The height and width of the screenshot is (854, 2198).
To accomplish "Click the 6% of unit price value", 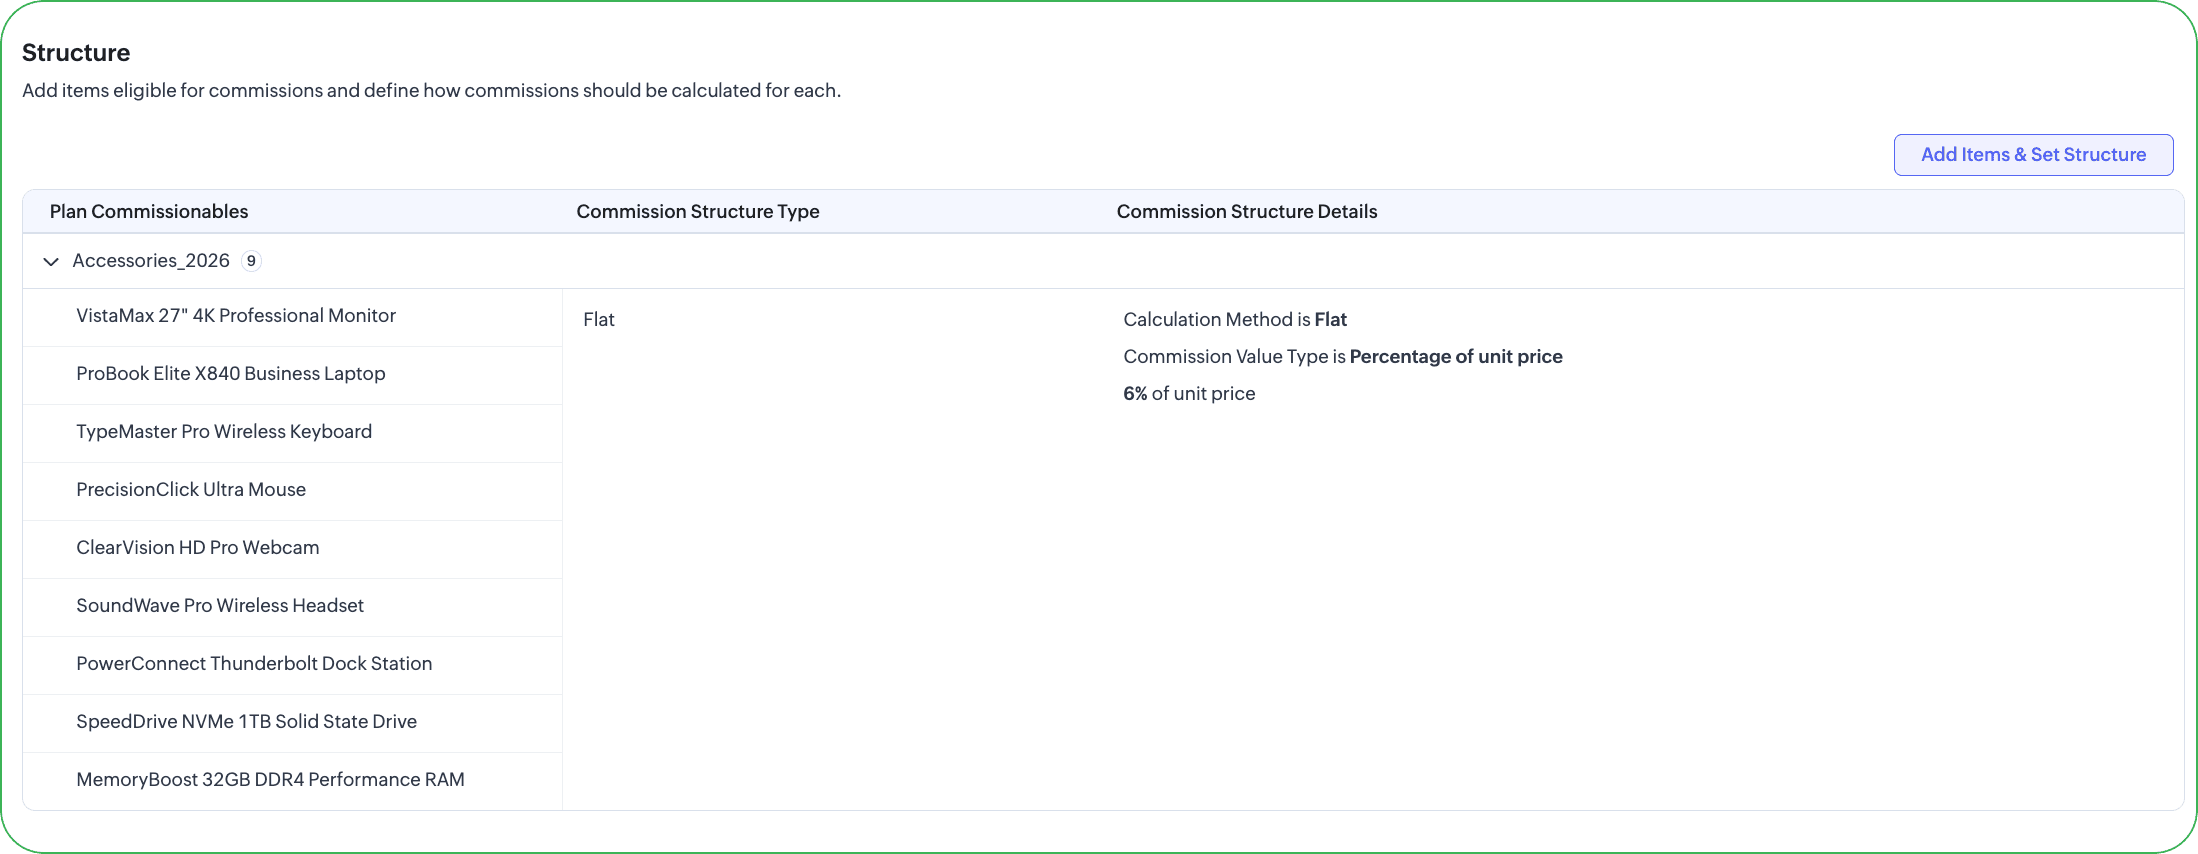I will (x=1189, y=394).
